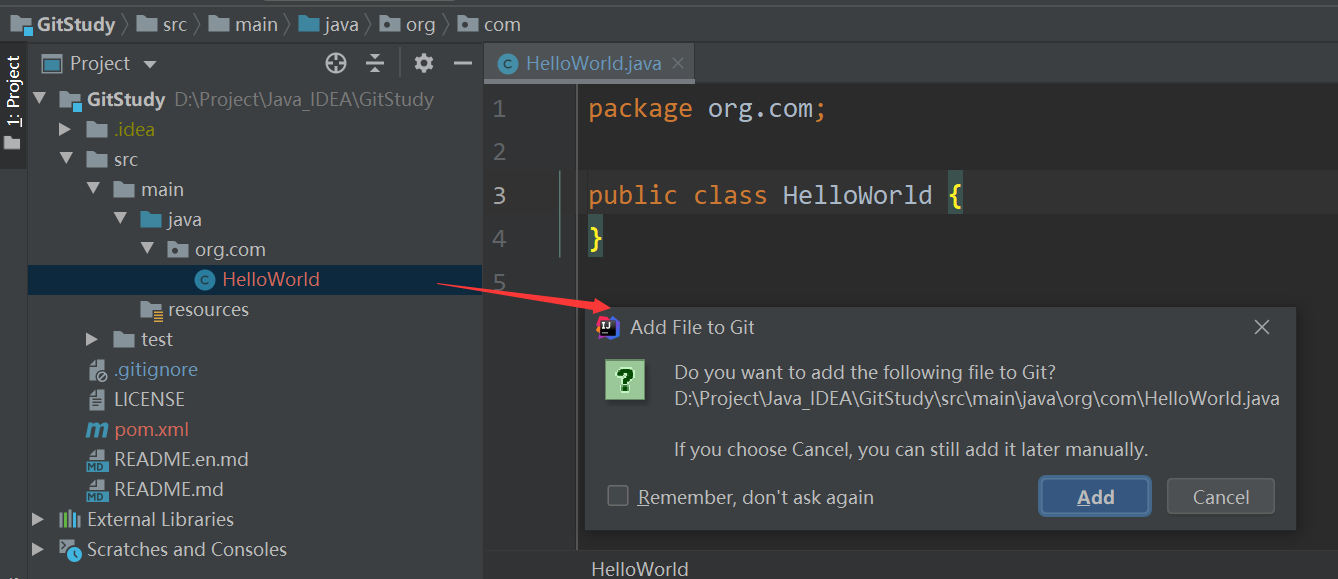Click Cancel in Add File to Git dialog
Image resolution: width=1338 pixels, height=579 pixels.
point(1221,497)
